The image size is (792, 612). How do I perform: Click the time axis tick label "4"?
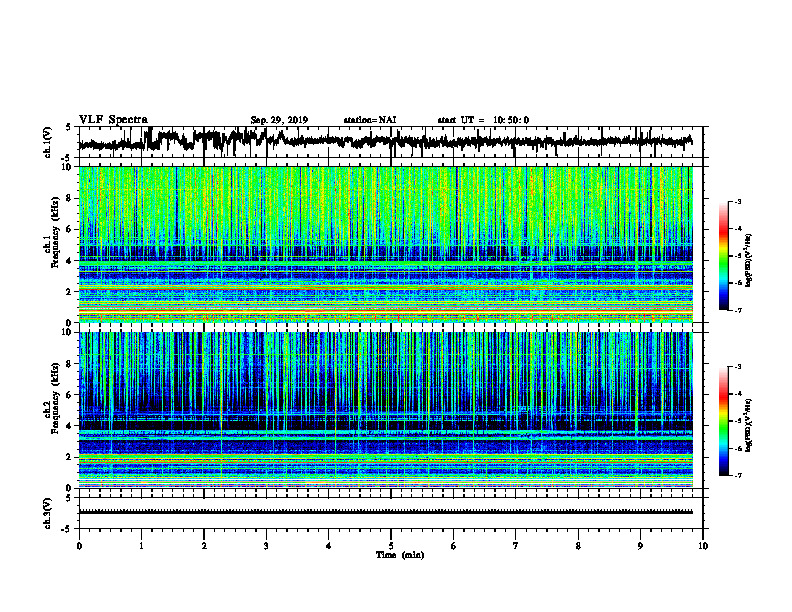(x=329, y=546)
